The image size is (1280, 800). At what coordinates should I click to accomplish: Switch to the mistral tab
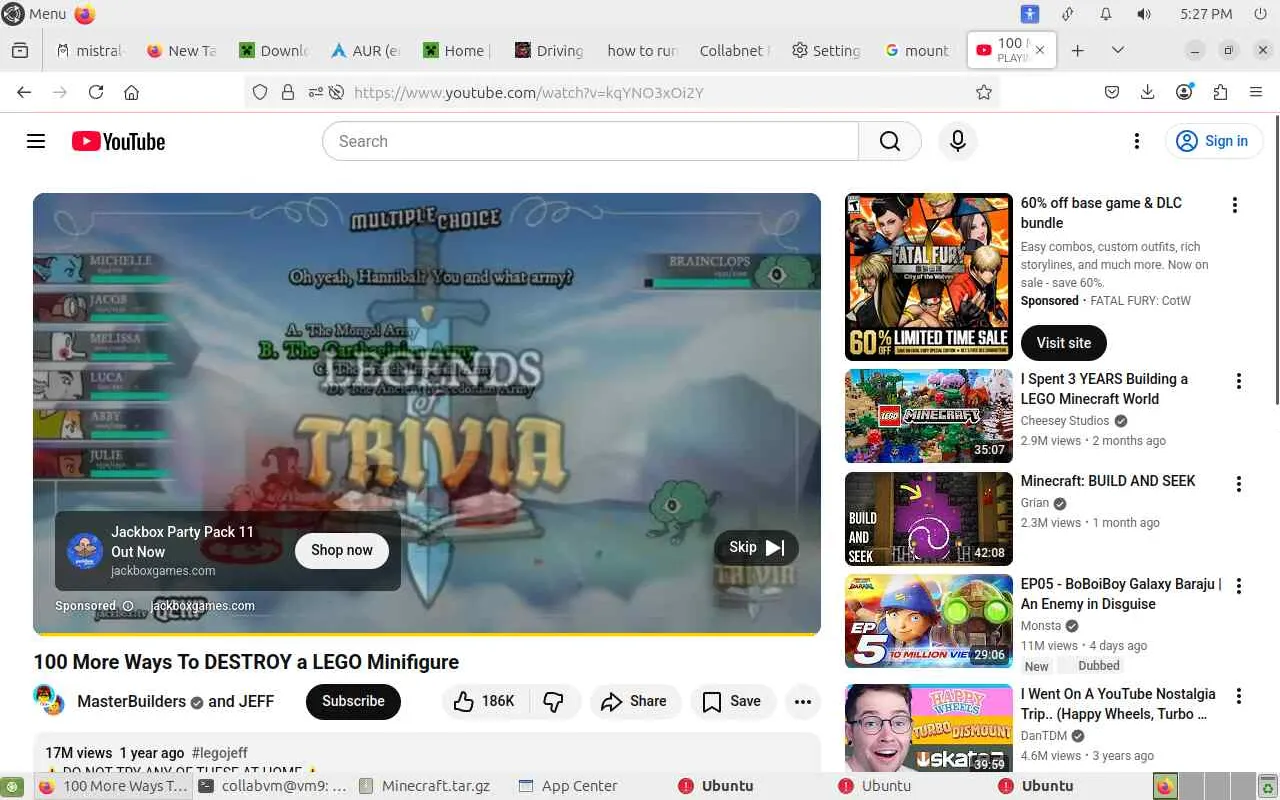coord(88,50)
